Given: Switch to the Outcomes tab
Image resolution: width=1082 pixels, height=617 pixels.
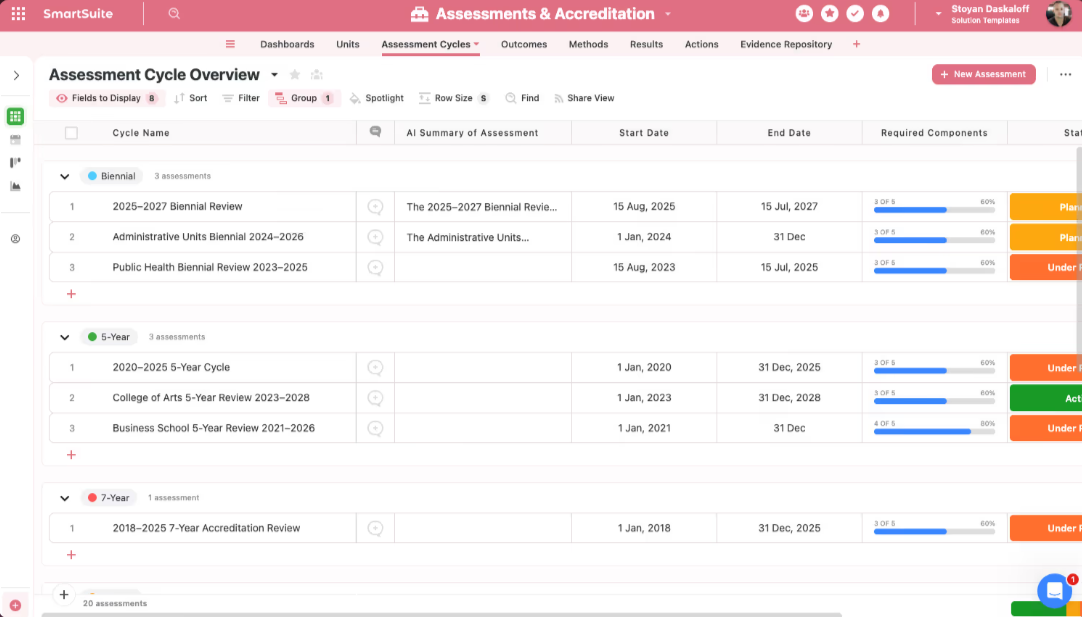Looking at the screenshot, I should point(524,44).
